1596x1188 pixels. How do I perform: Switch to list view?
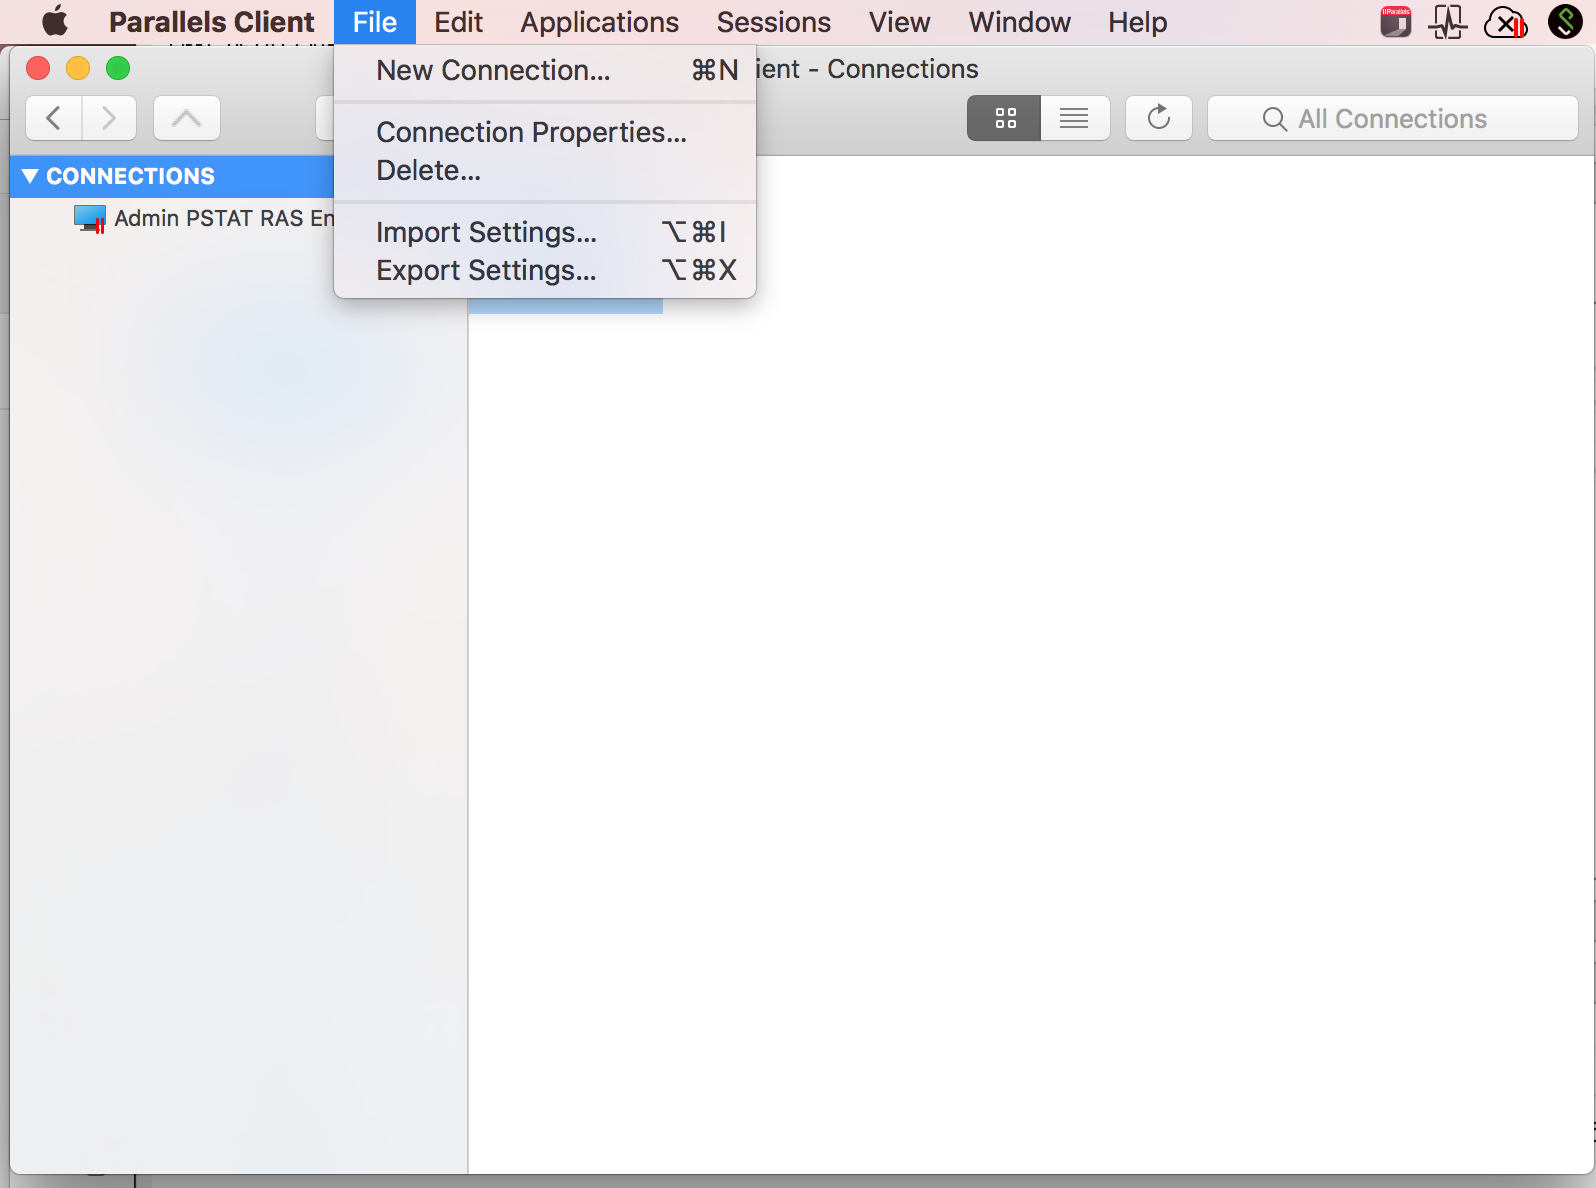[x=1075, y=118]
